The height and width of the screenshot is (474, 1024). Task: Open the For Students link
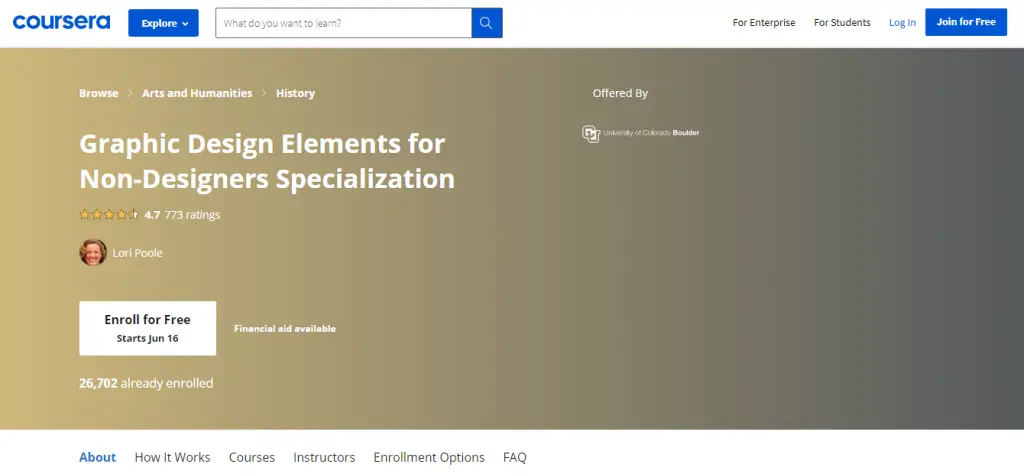click(842, 23)
